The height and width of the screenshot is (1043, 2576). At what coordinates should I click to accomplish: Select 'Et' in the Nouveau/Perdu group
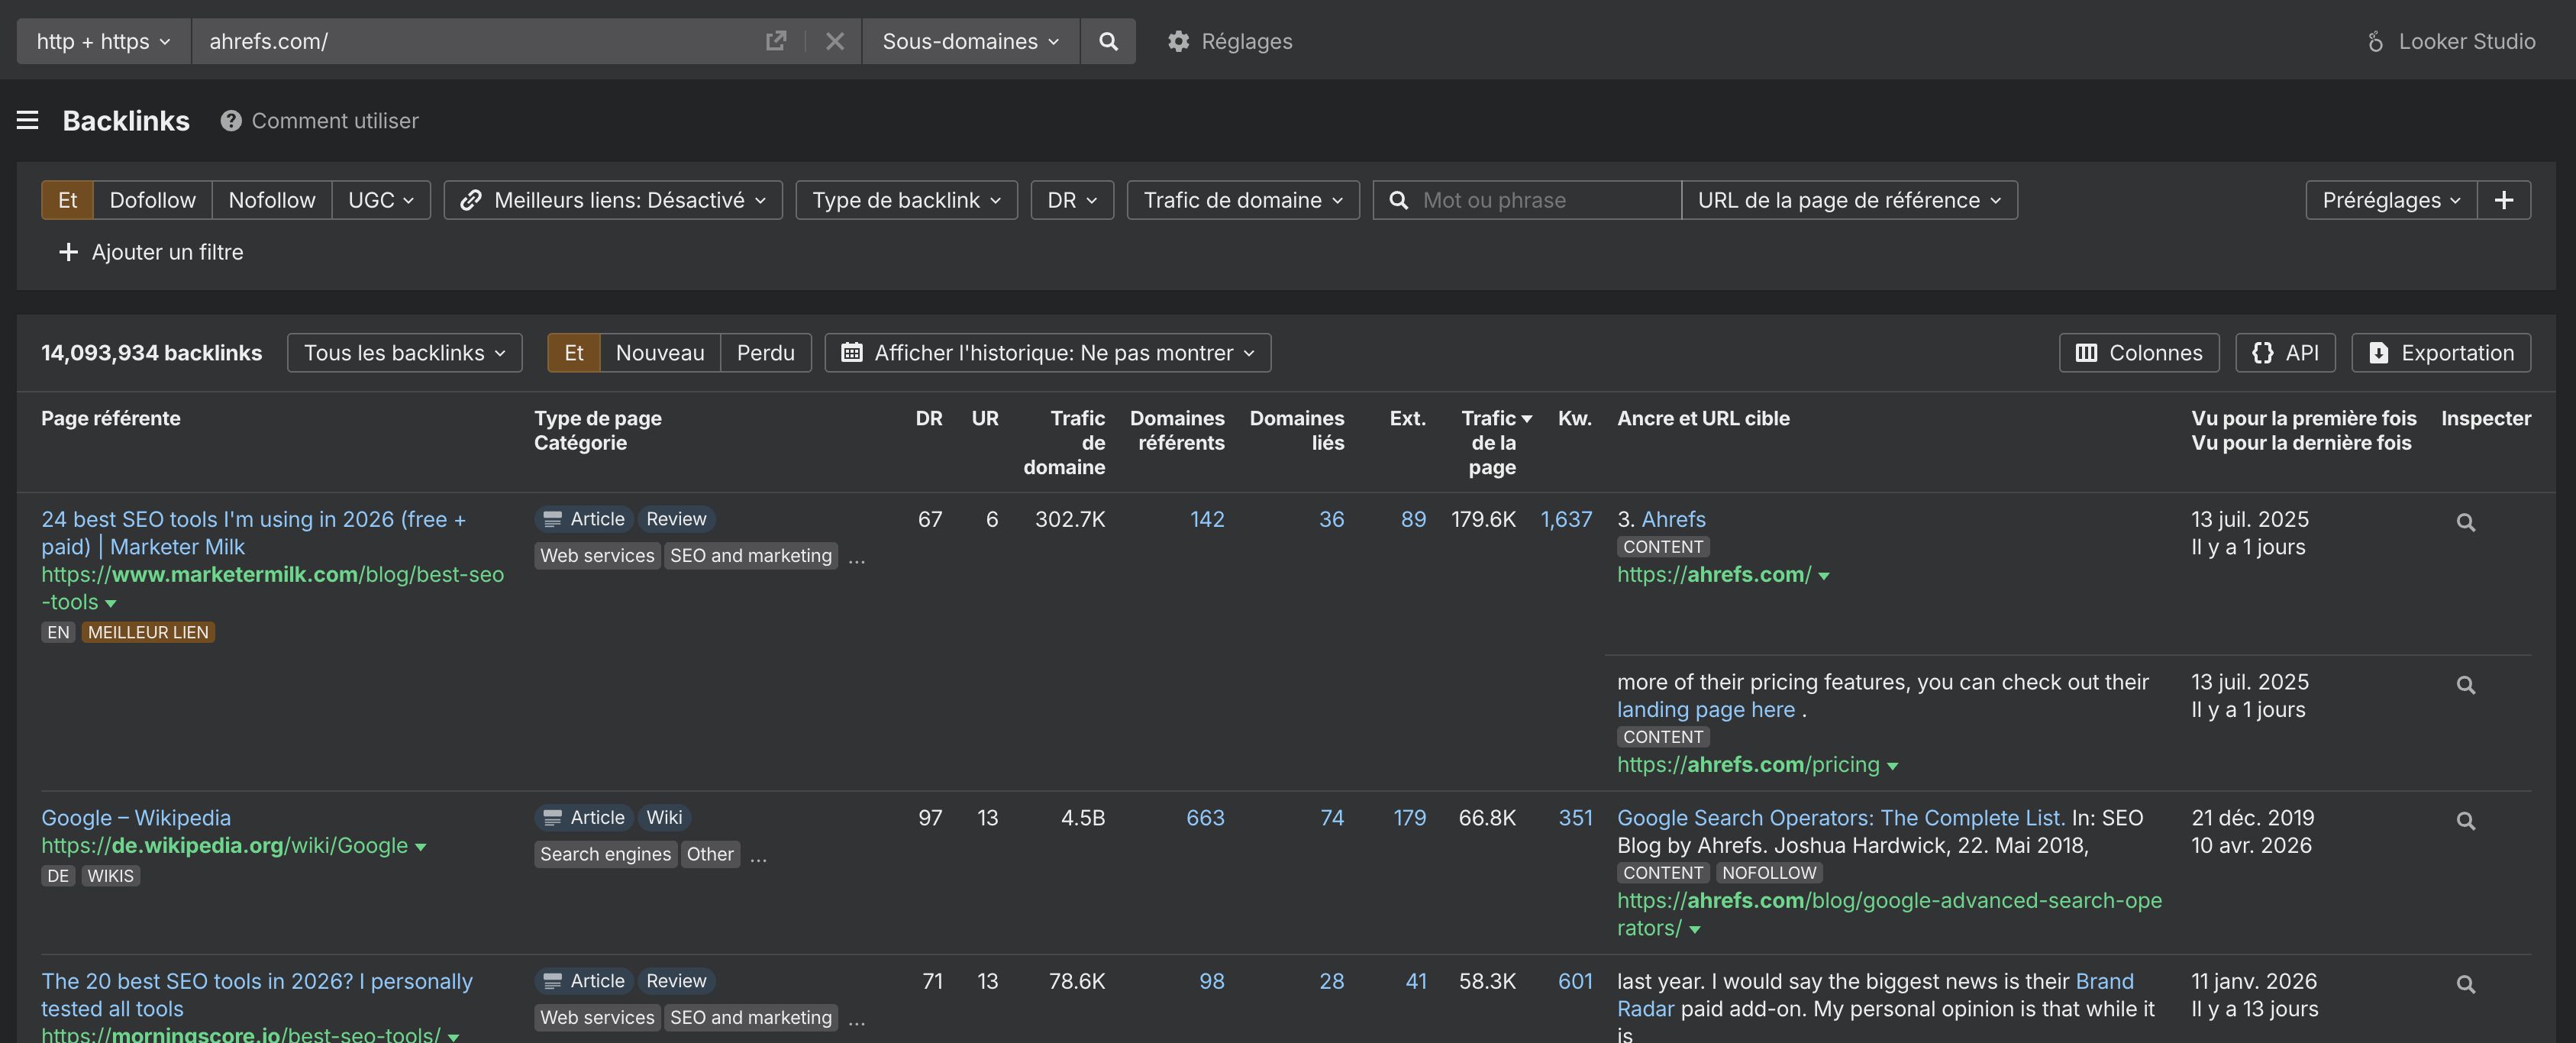[x=574, y=353]
